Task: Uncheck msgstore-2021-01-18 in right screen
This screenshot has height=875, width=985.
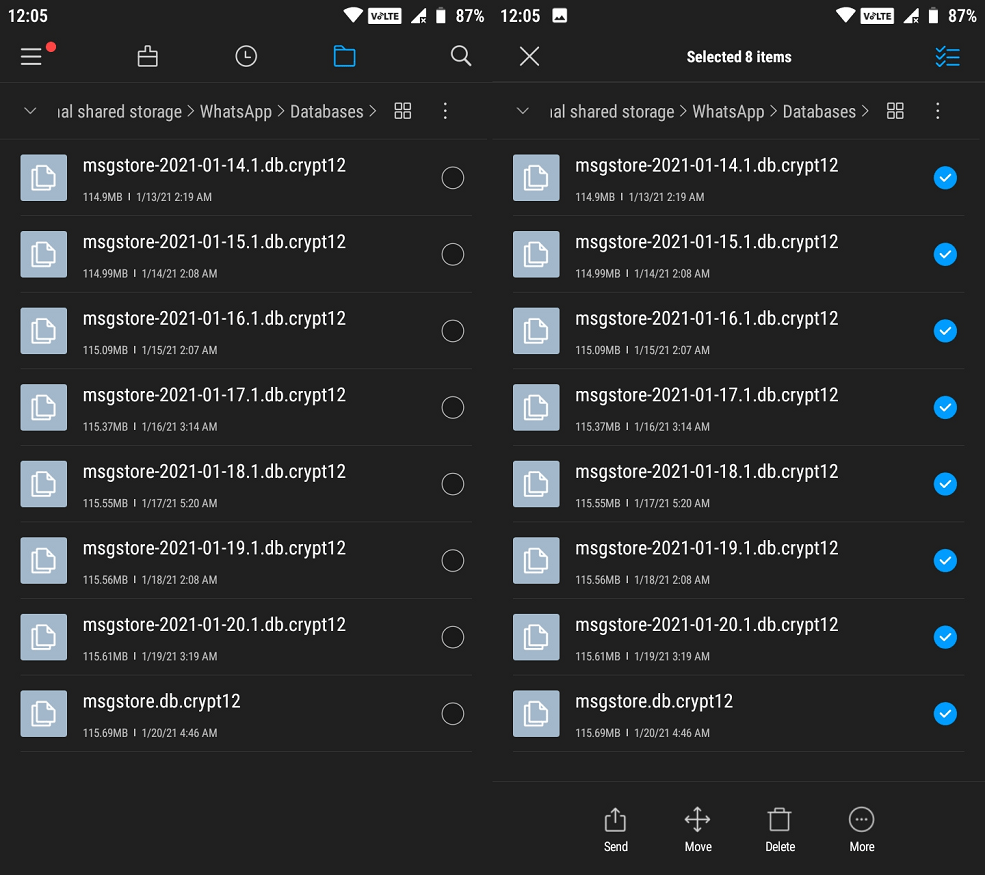Action: pos(945,484)
